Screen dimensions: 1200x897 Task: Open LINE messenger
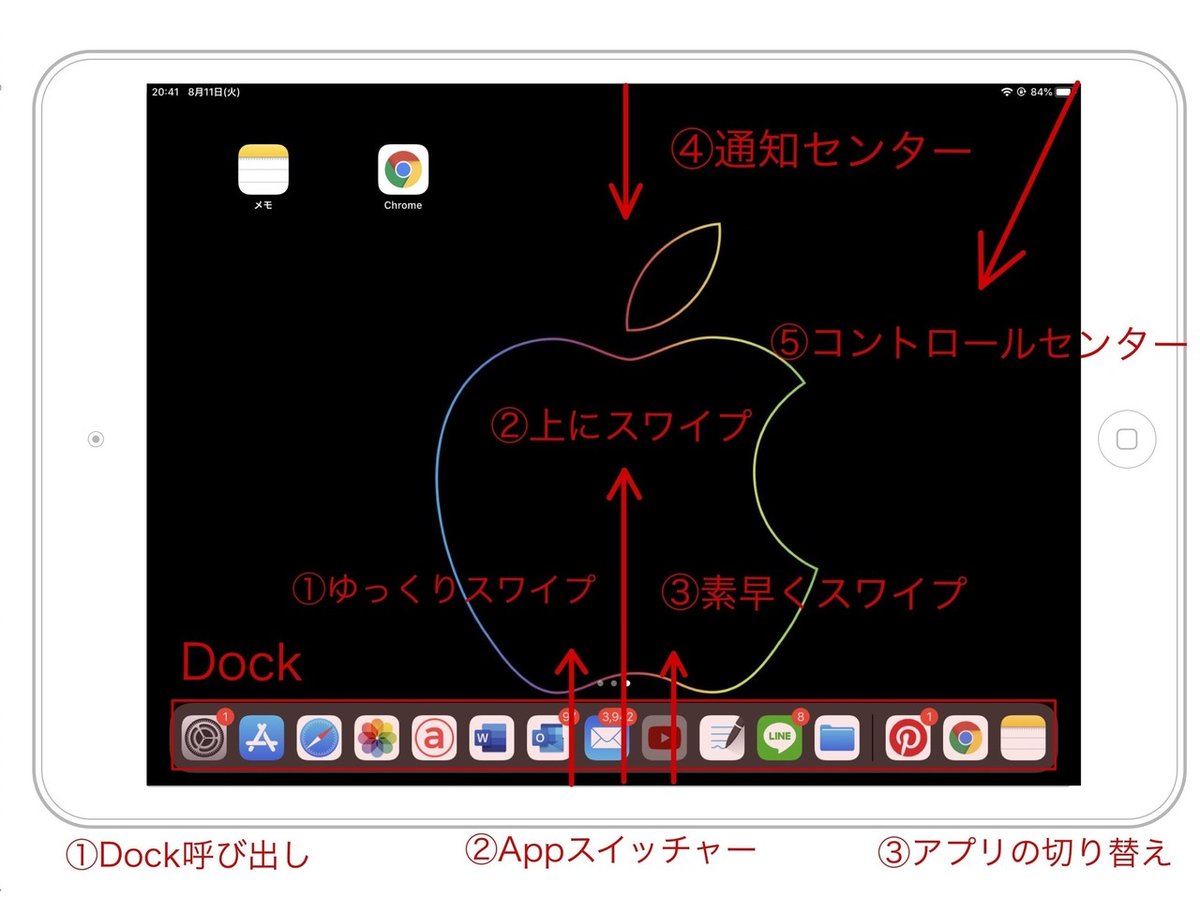click(x=780, y=738)
